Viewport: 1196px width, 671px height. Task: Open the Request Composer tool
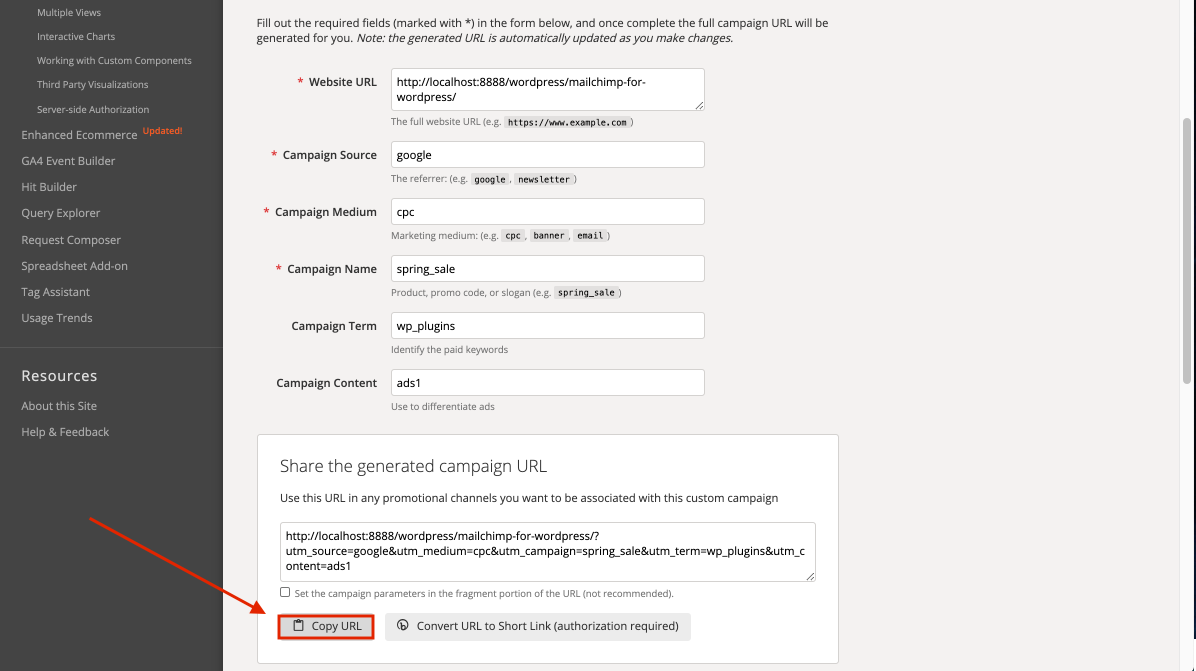(x=71, y=239)
